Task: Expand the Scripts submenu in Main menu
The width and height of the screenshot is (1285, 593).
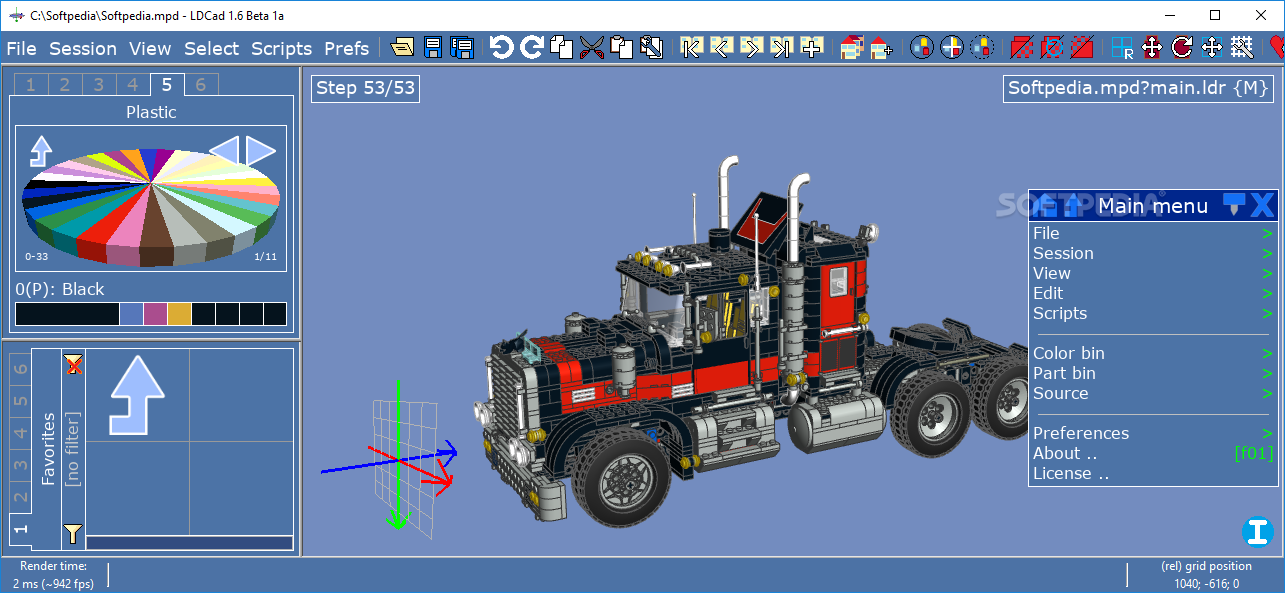Action: (1153, 313)
